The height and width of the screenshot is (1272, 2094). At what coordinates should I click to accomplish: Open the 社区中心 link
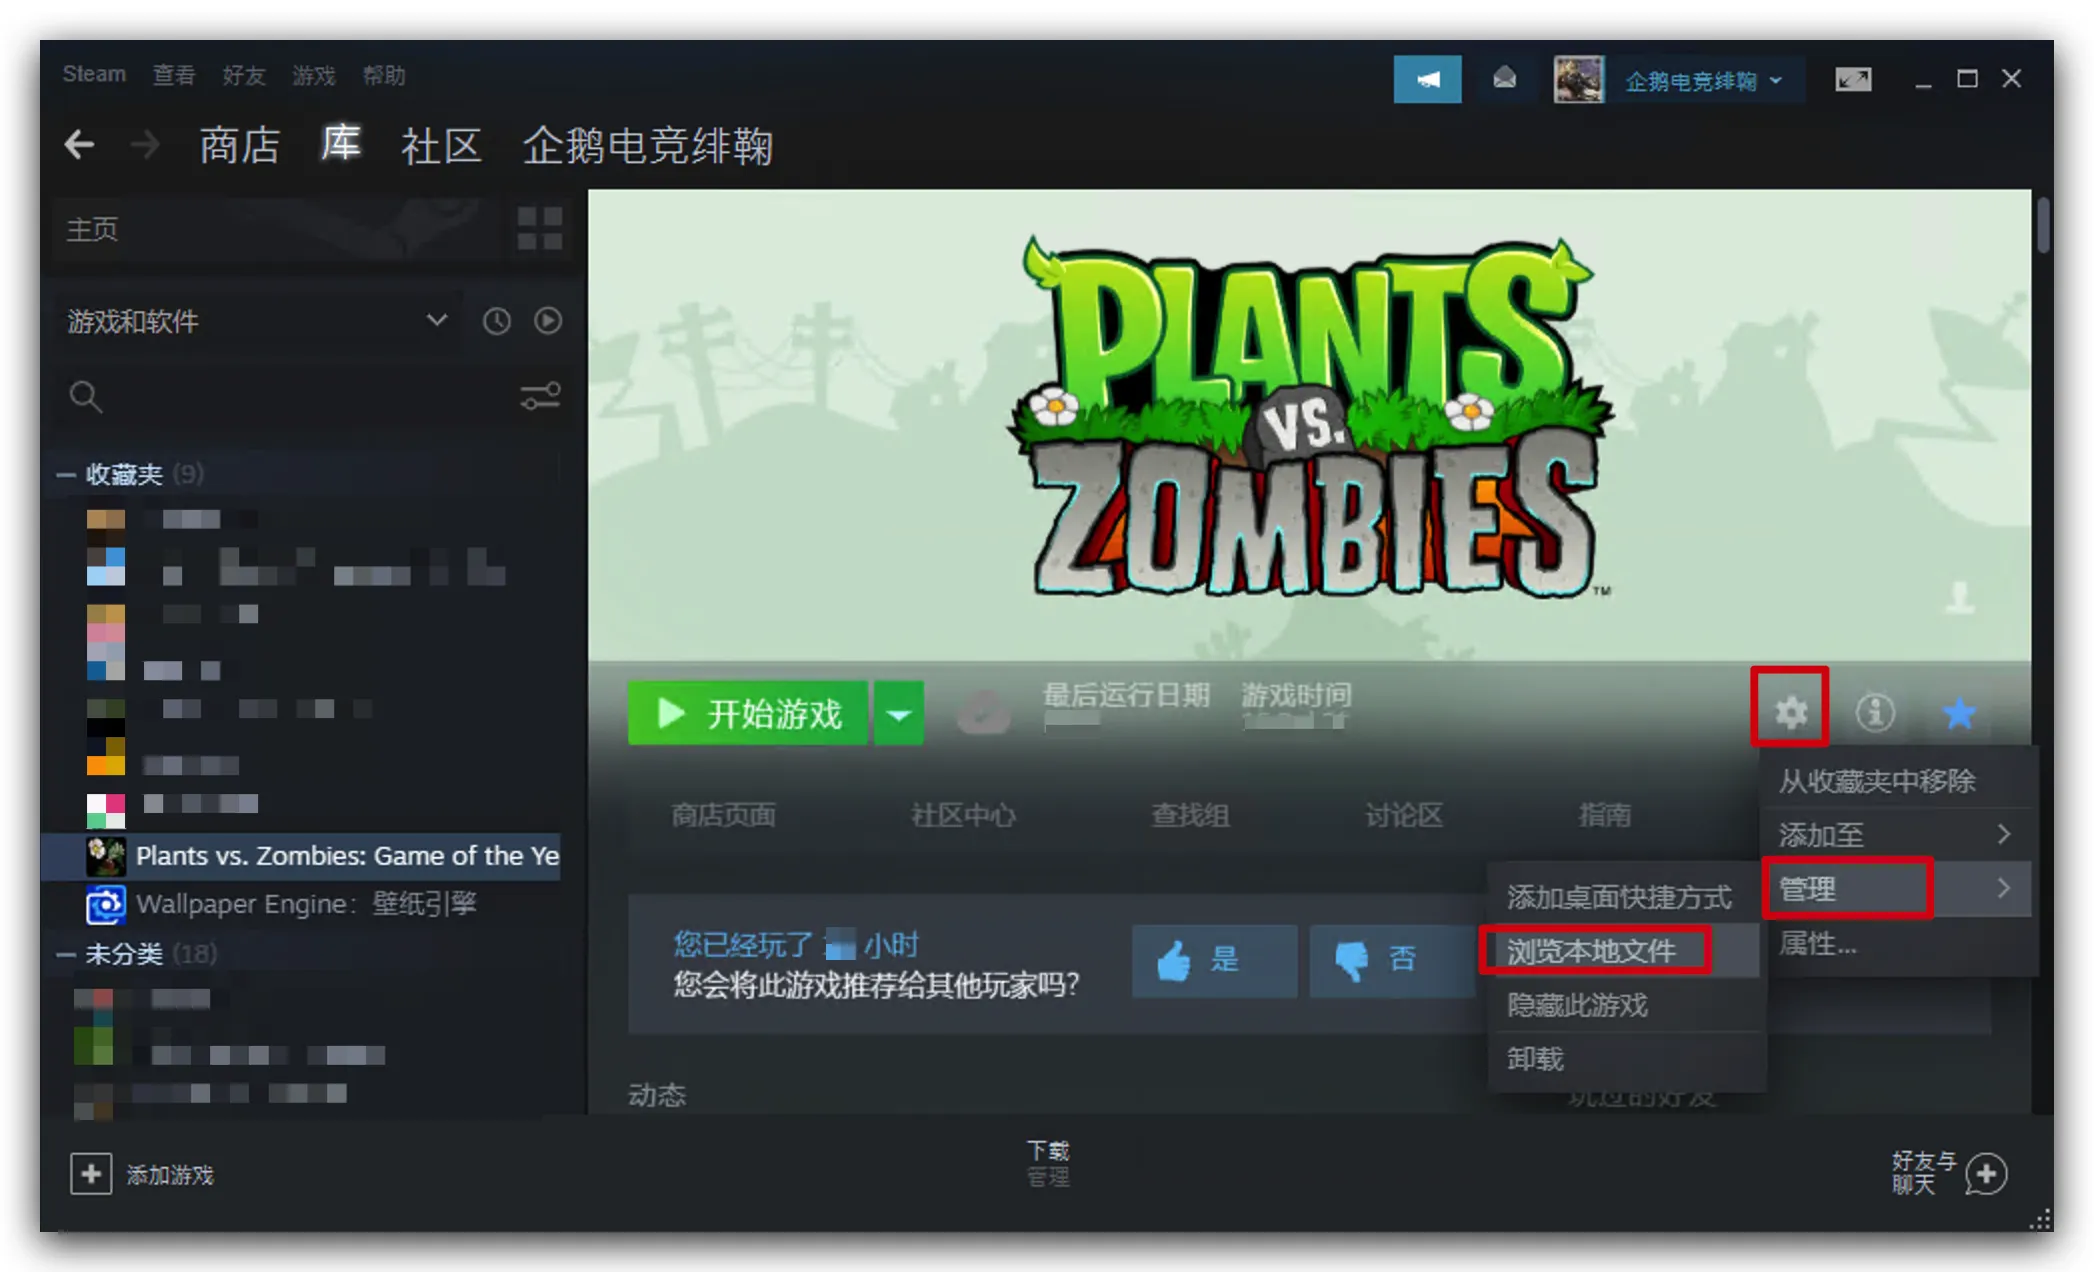(x=963, y=816)
